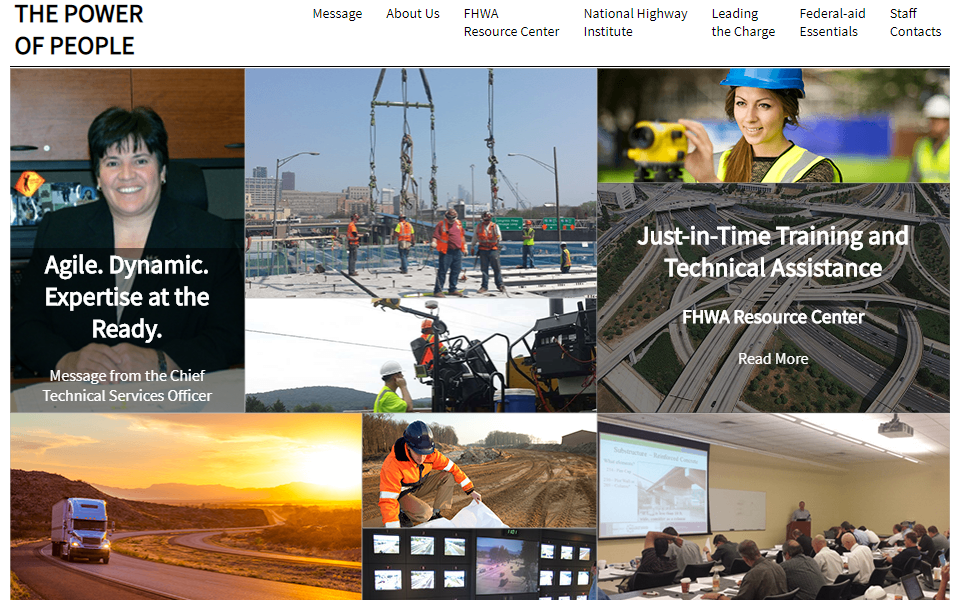This screenshot has height=600, width=960.
Task: Open the truck on highway at sunset photo
Action: click(186, 506)
